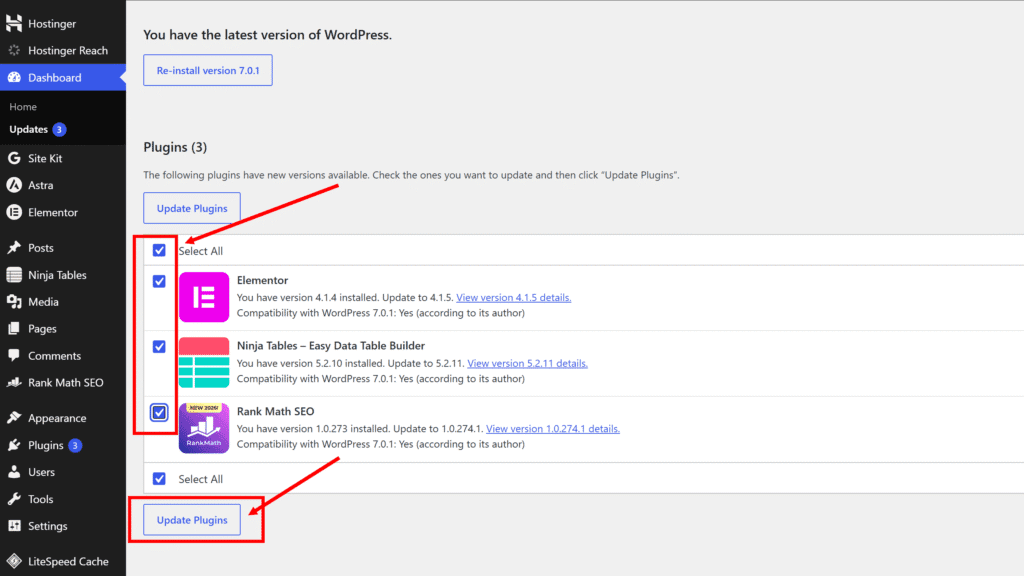Click the Plugins count badge 3

click(x=75, y=445)
